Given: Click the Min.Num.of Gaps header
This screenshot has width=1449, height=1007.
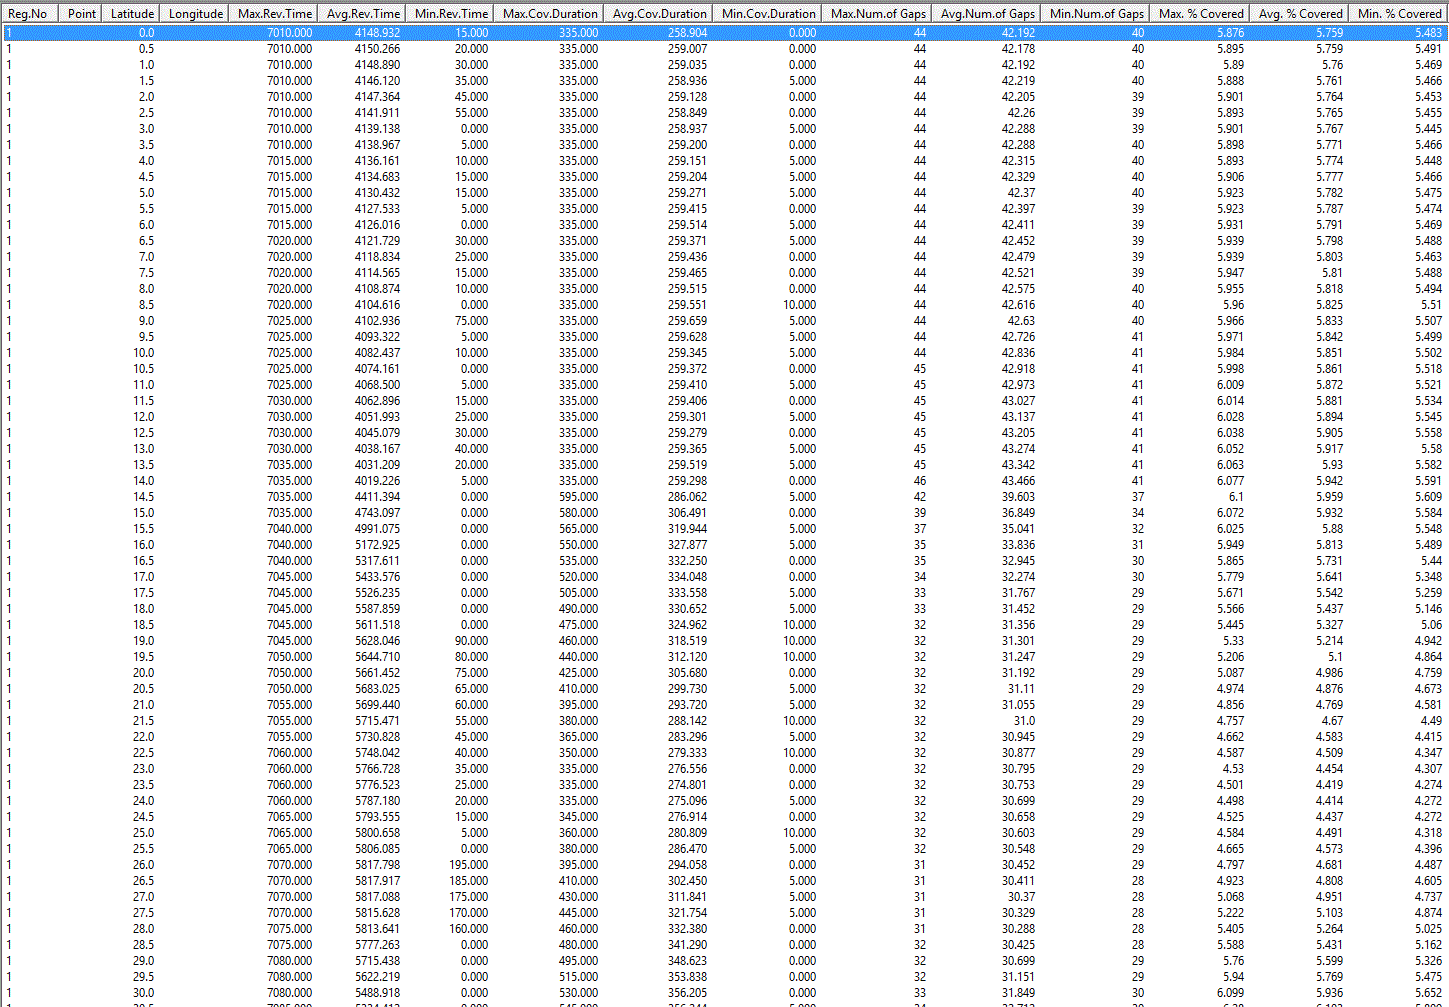Looking at the screenshot, I should (1097, 13).
